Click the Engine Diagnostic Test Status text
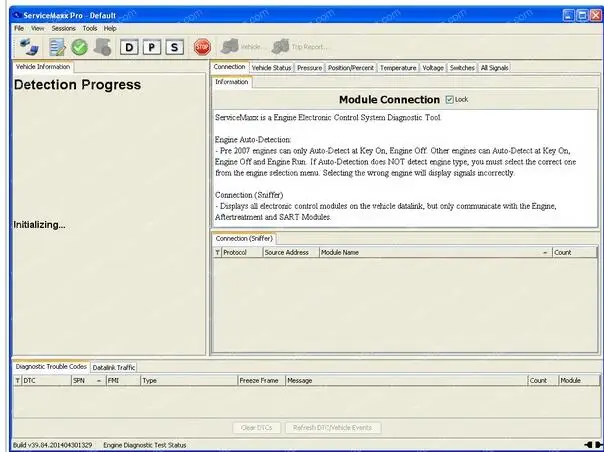The height and width of the screenshot is (452, 604). [x=145, y=445]
